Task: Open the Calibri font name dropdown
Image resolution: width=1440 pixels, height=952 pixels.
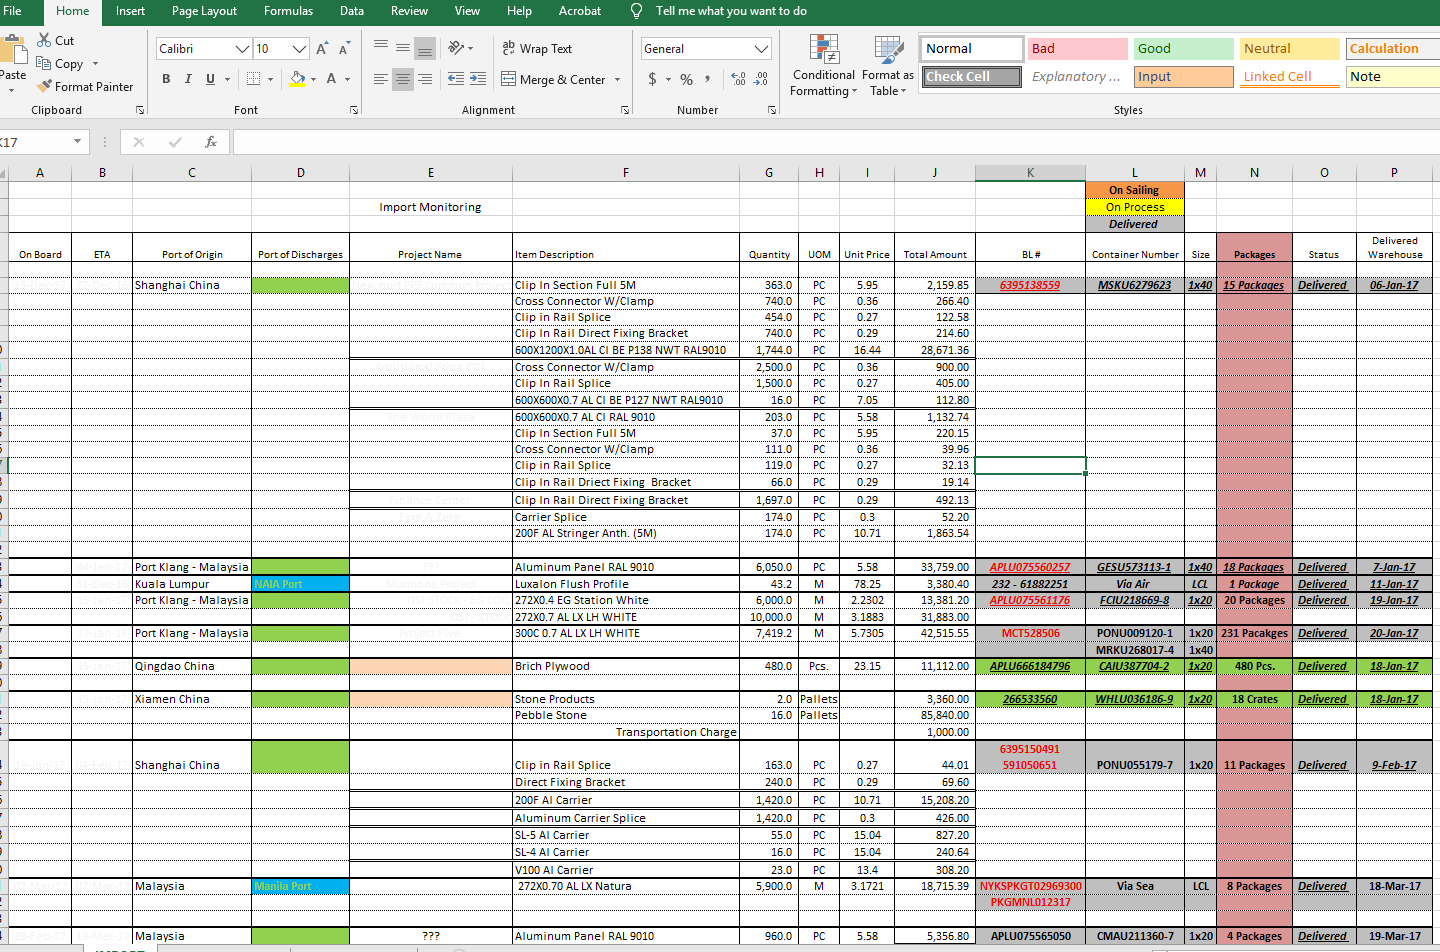Action: click(x=242, y=49)
